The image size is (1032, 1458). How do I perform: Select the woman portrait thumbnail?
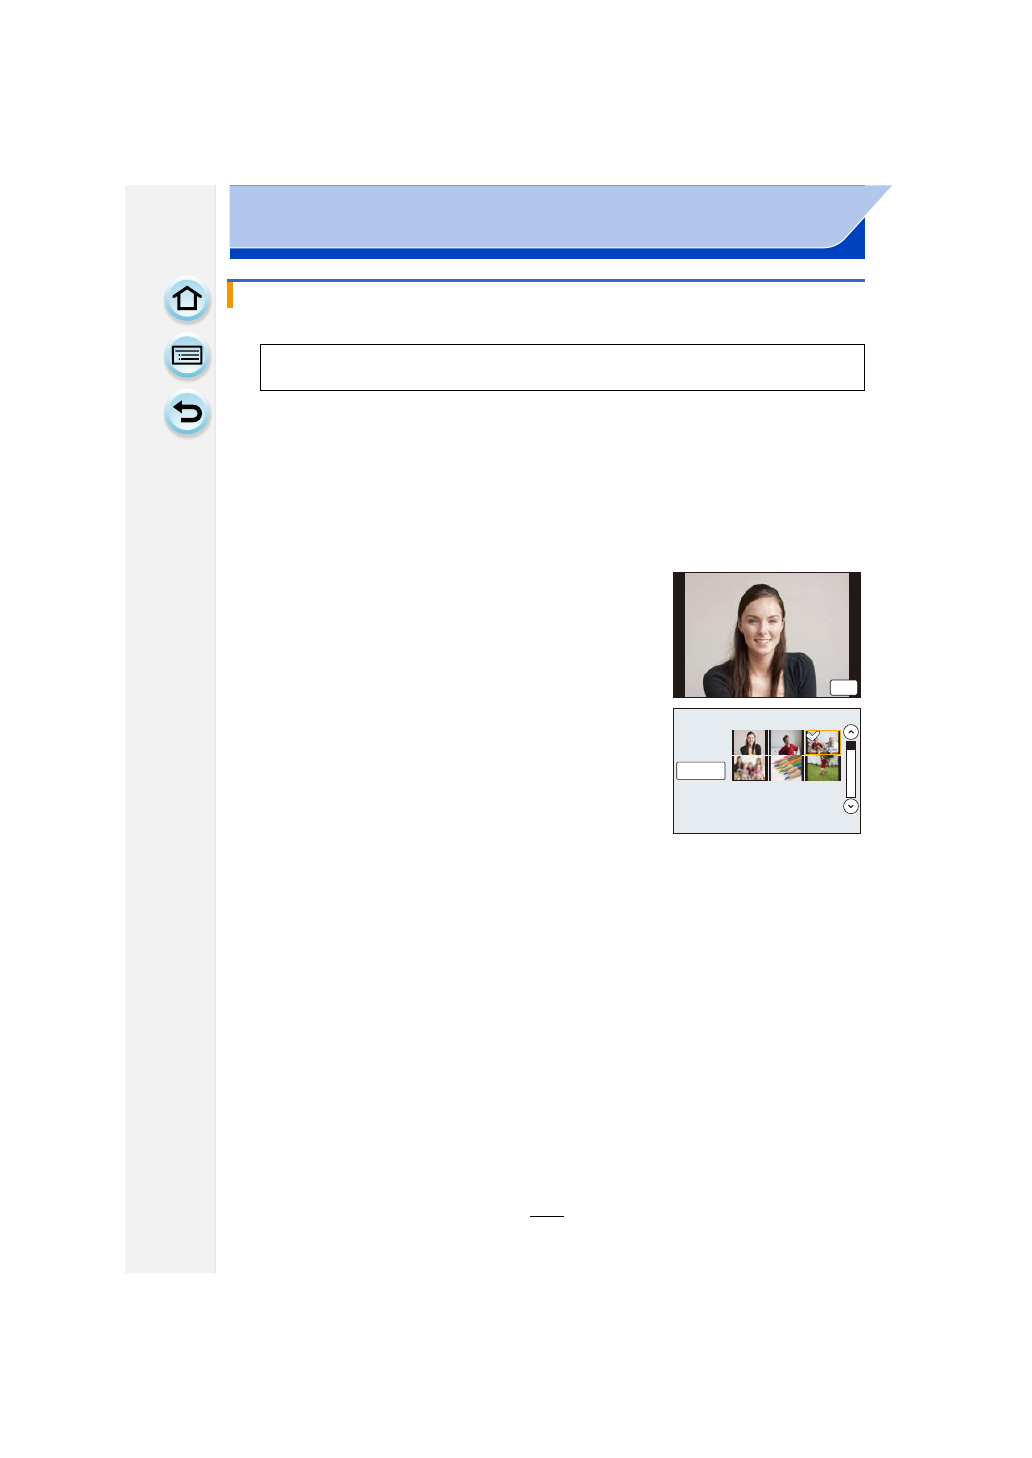(x=749, y=742)
